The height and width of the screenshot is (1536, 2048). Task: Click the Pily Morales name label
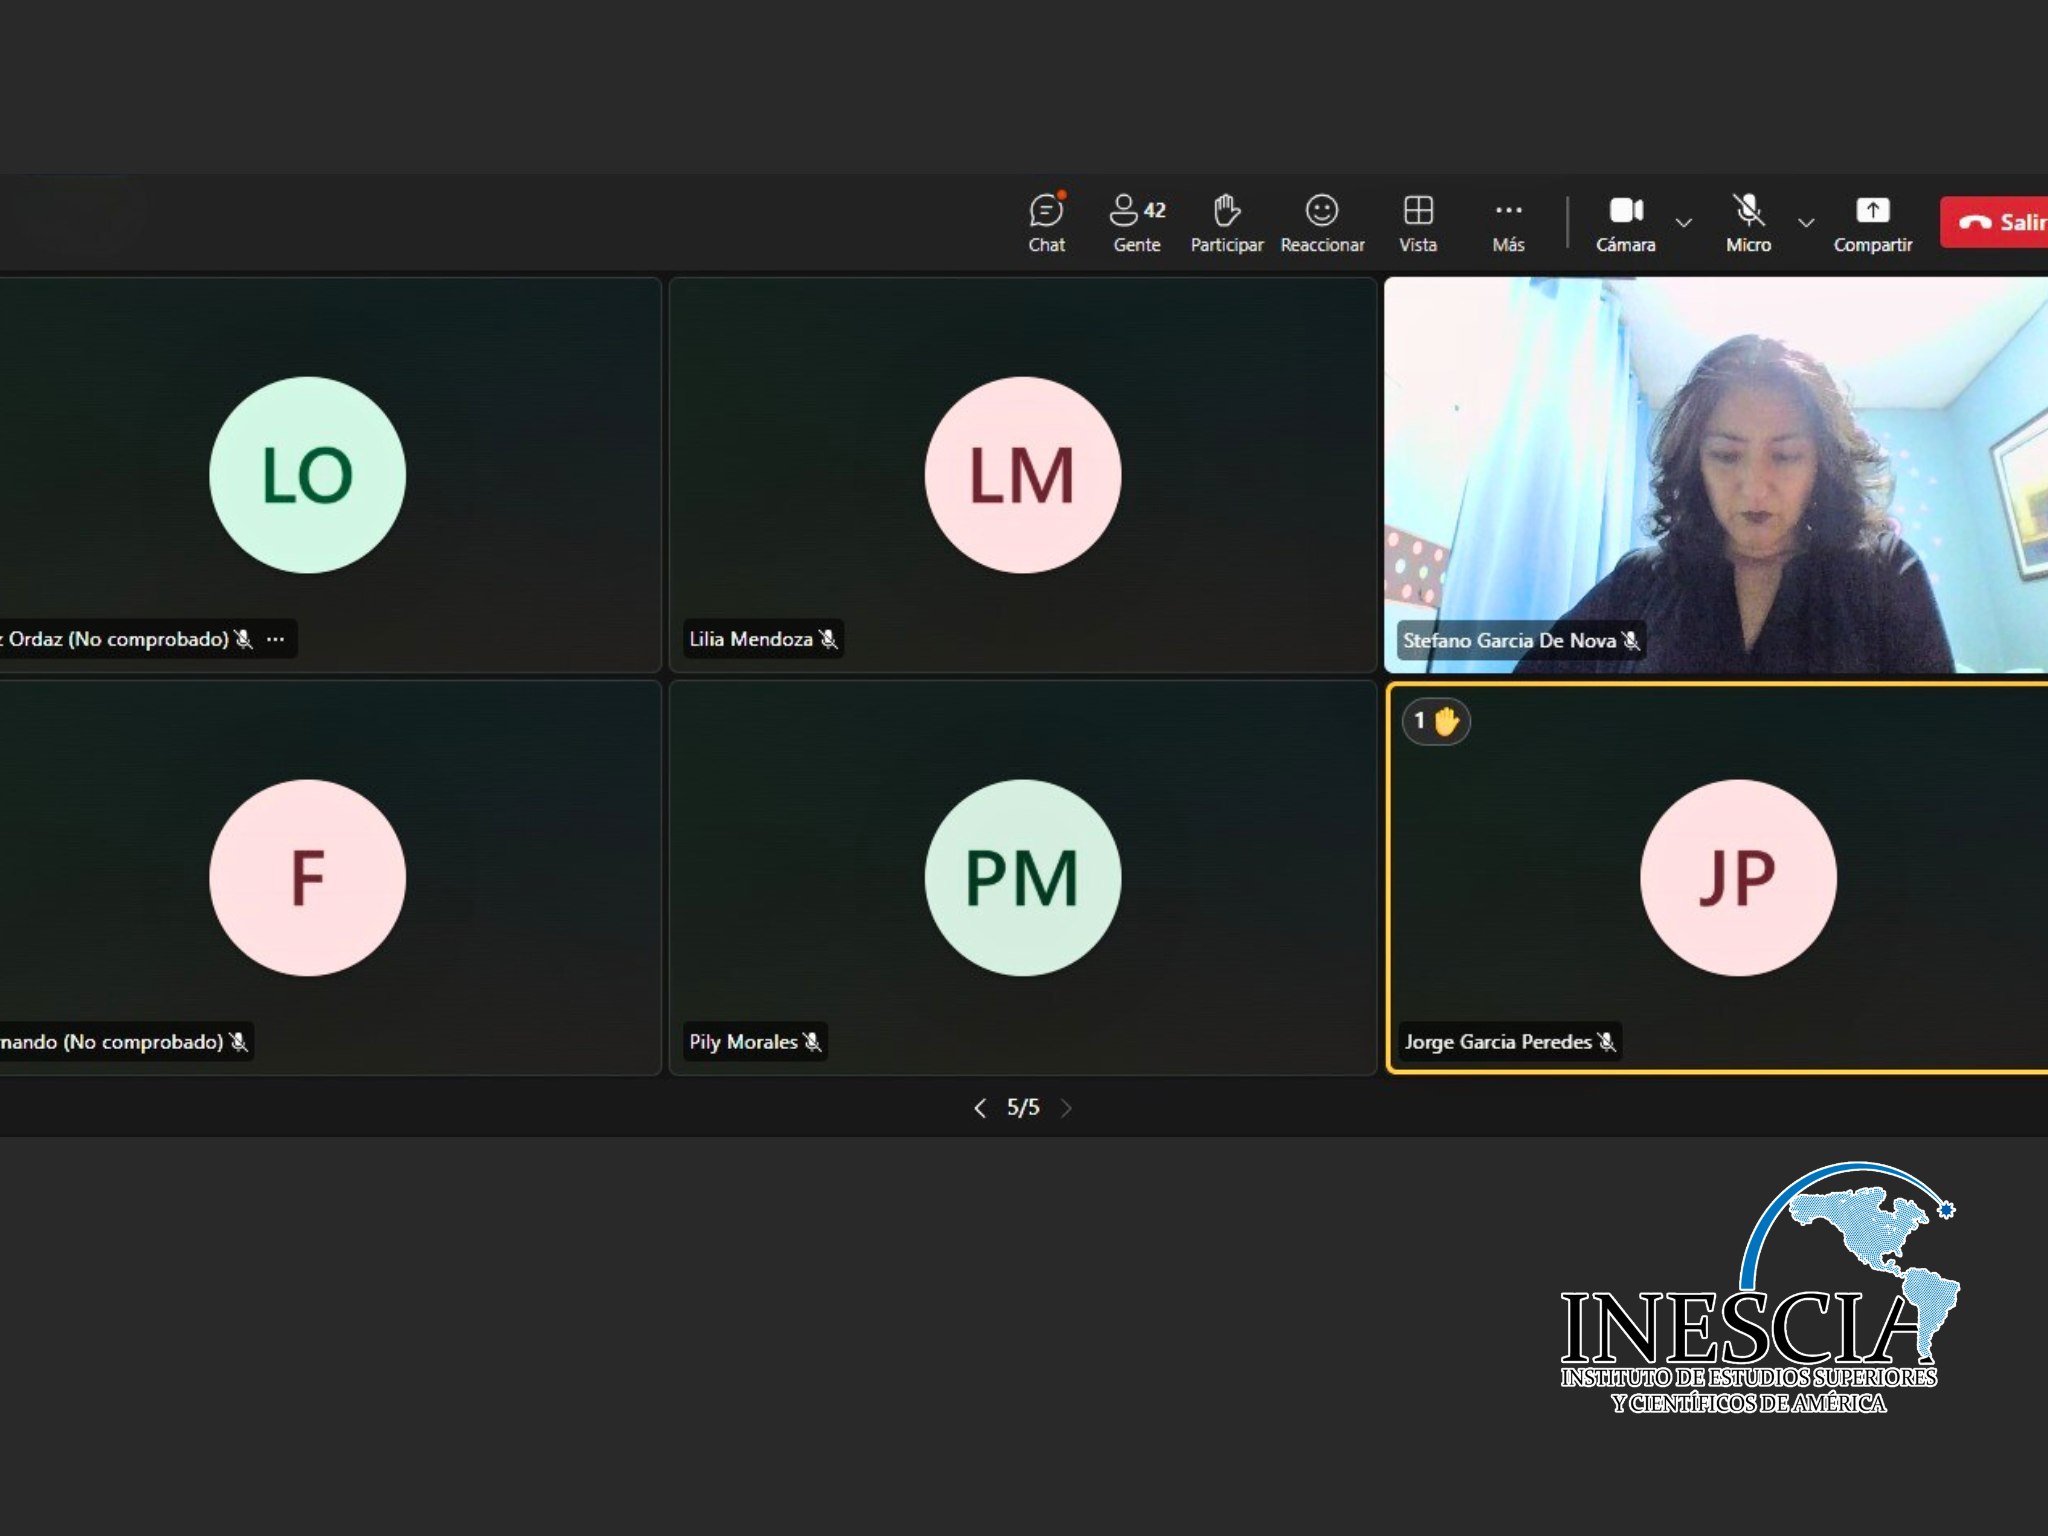(x=743, y=1042)
